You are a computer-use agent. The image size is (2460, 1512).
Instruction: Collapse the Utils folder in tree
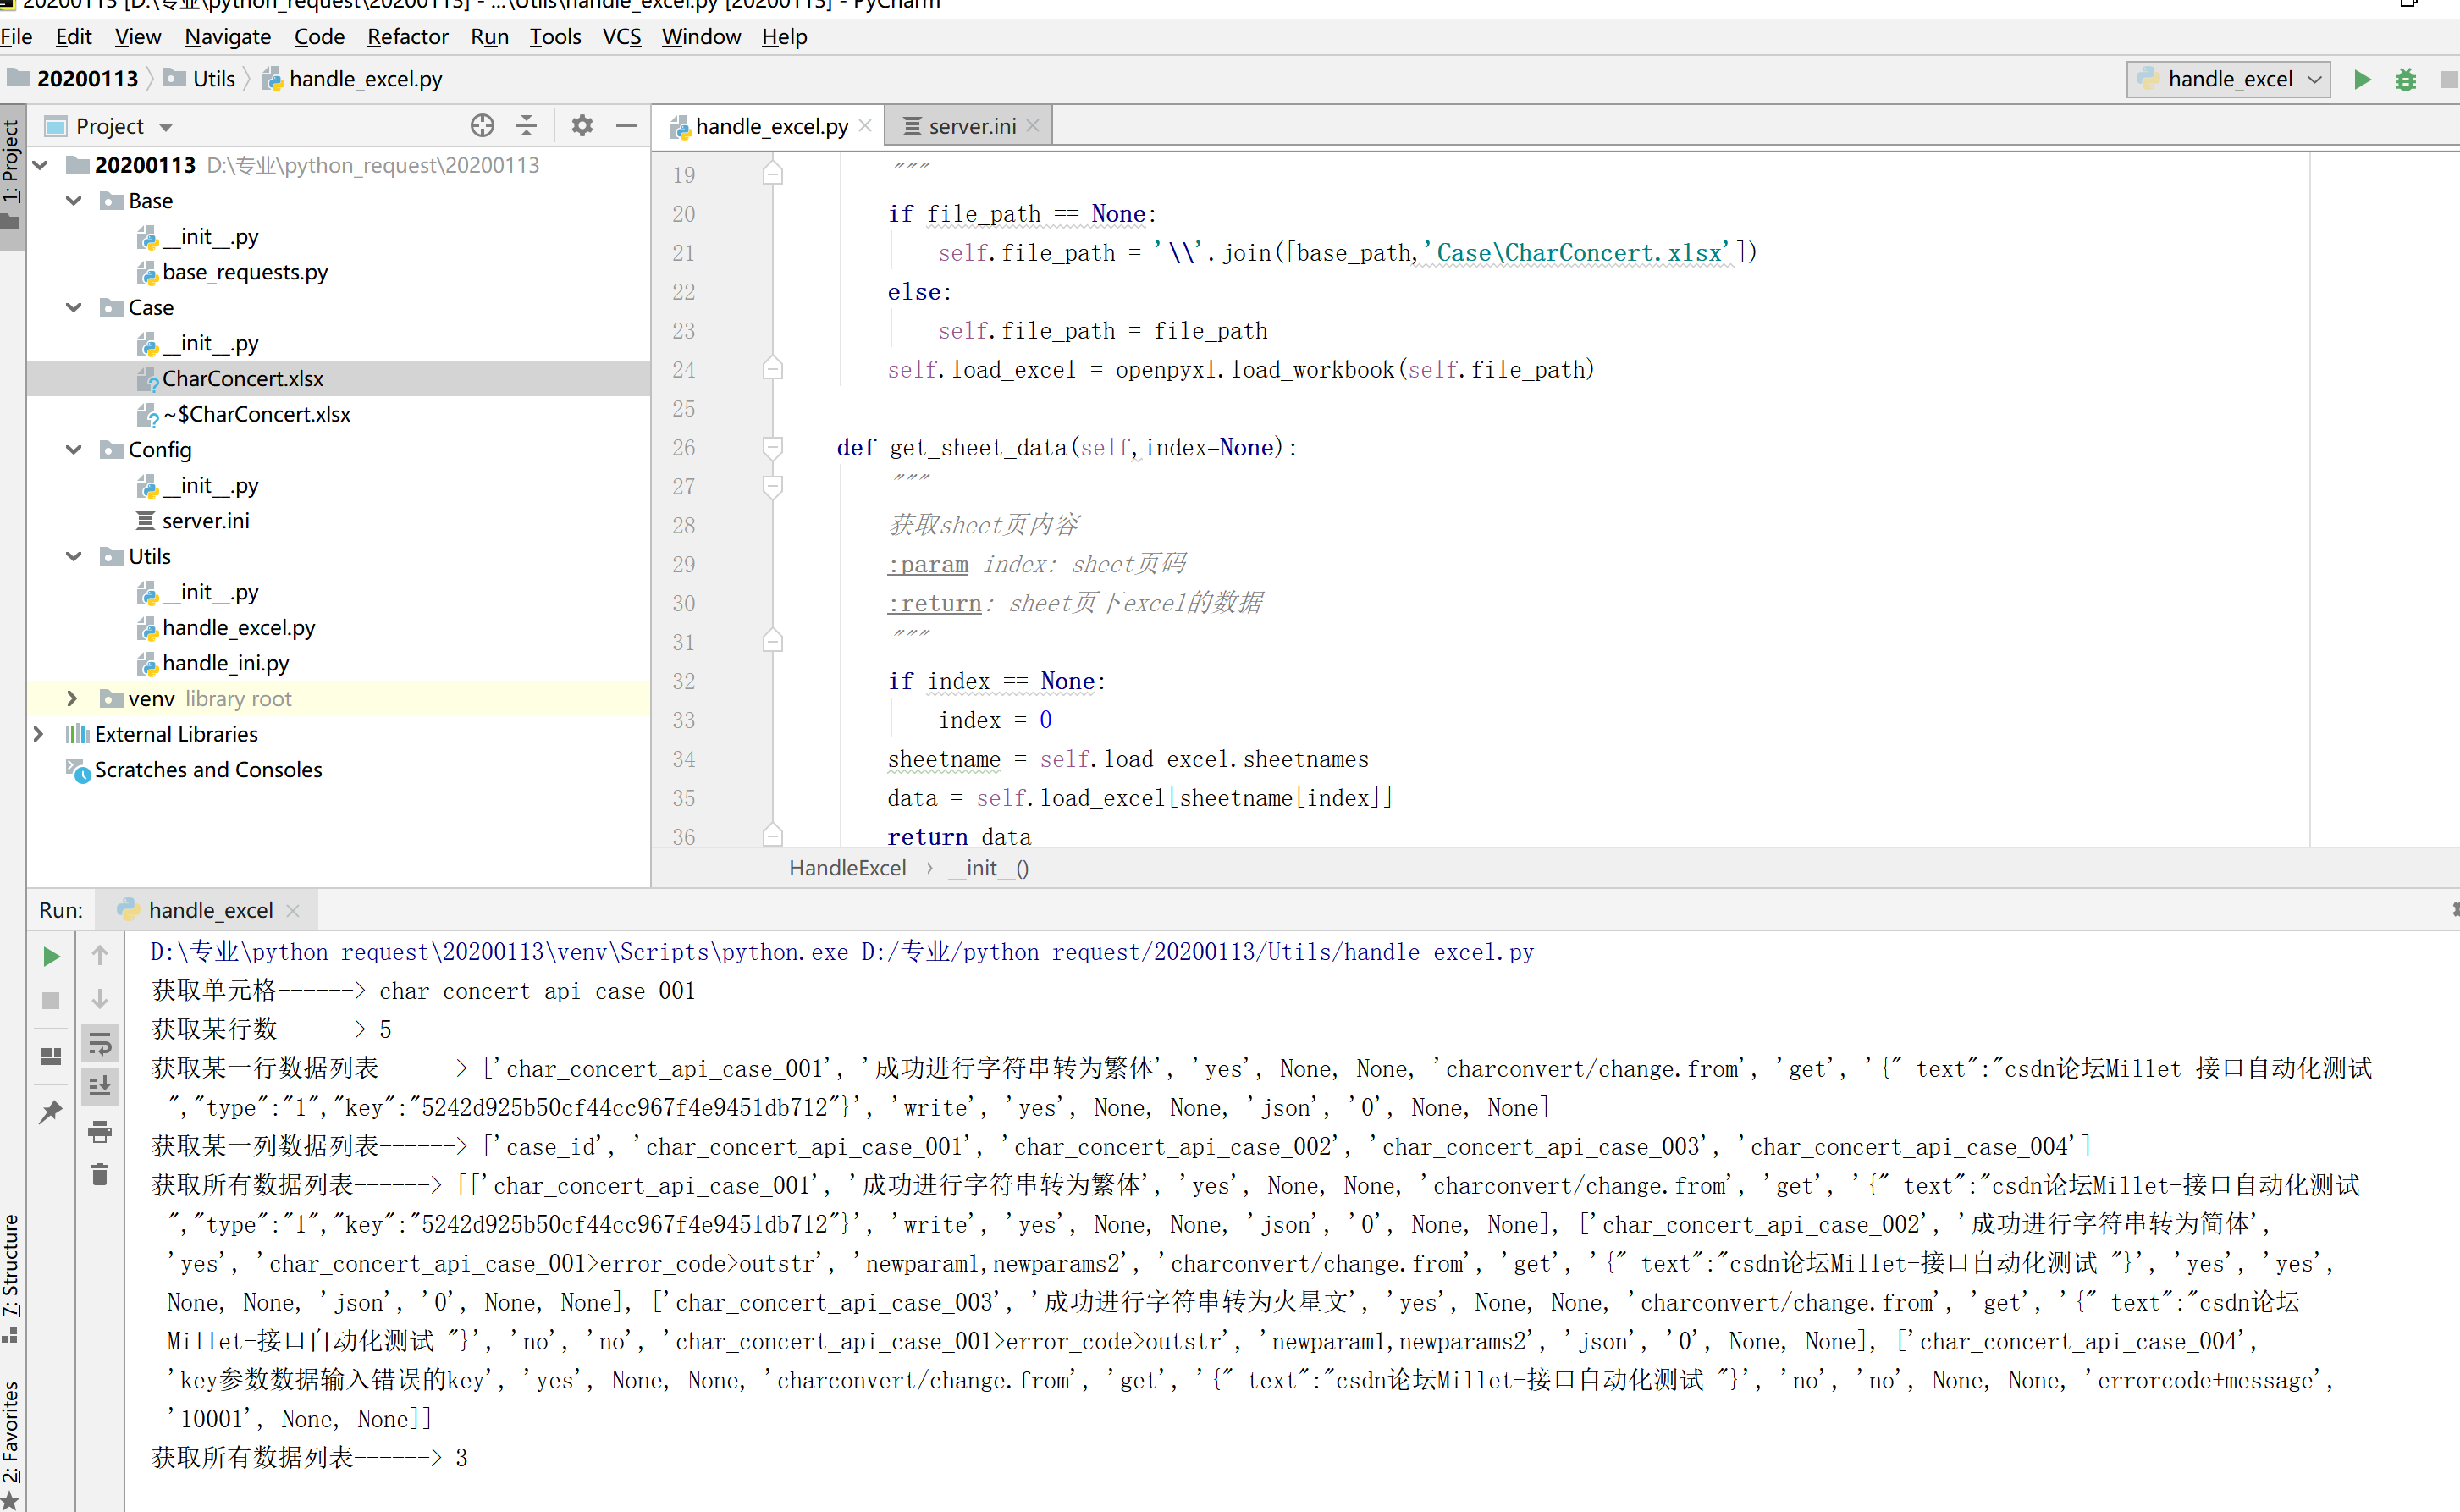pos(73,556)
